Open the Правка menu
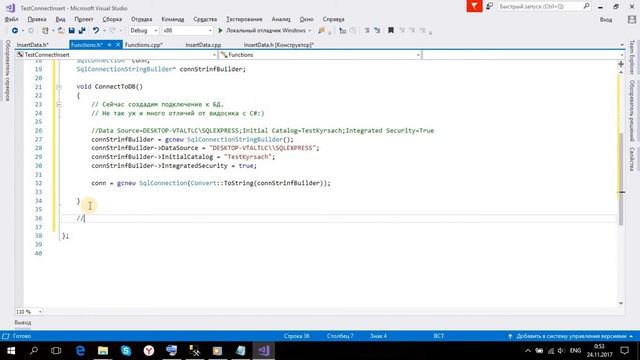 [37, 19]
